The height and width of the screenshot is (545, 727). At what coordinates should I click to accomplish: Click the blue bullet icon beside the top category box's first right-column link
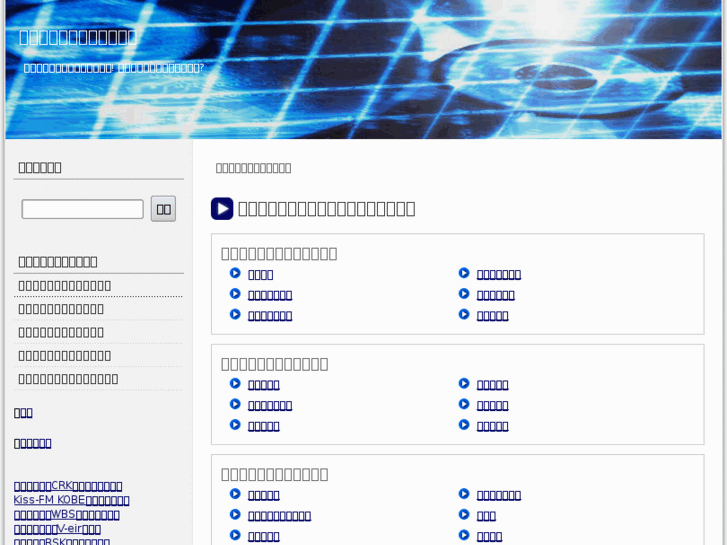point(464,273)
